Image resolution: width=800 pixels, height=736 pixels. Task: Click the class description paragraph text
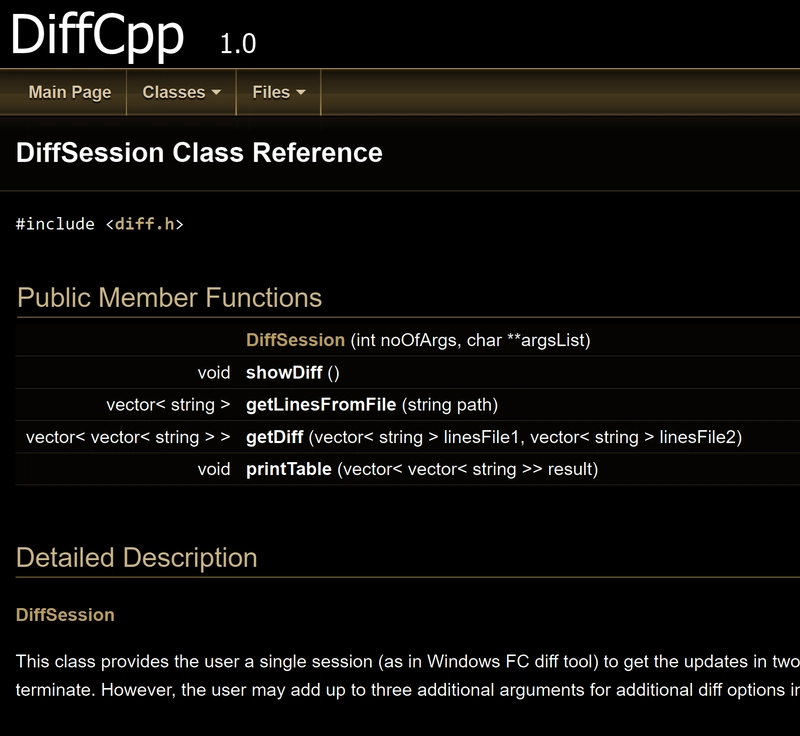click(x=400, y=675)
